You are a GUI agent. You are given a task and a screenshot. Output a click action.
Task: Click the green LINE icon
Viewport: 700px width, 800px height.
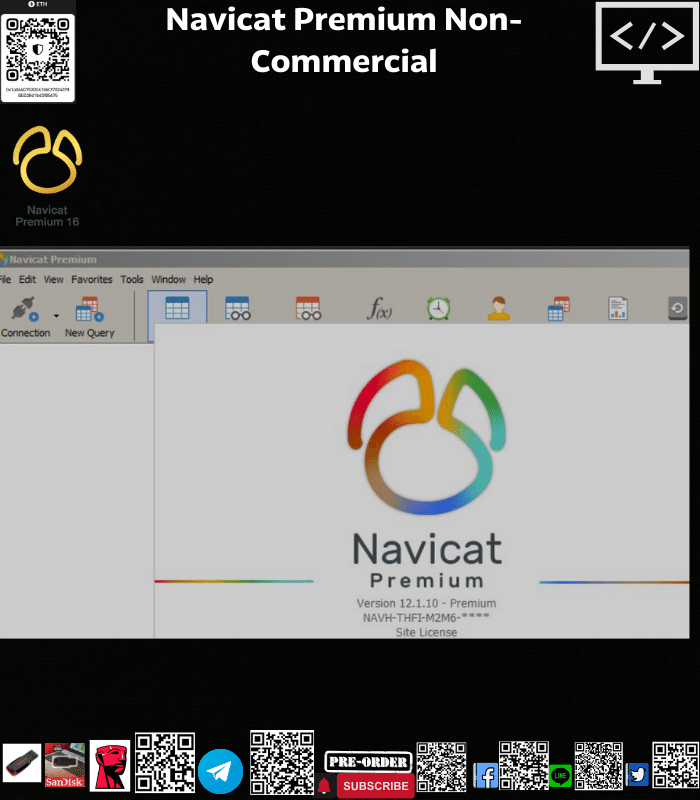coord(560,776)
